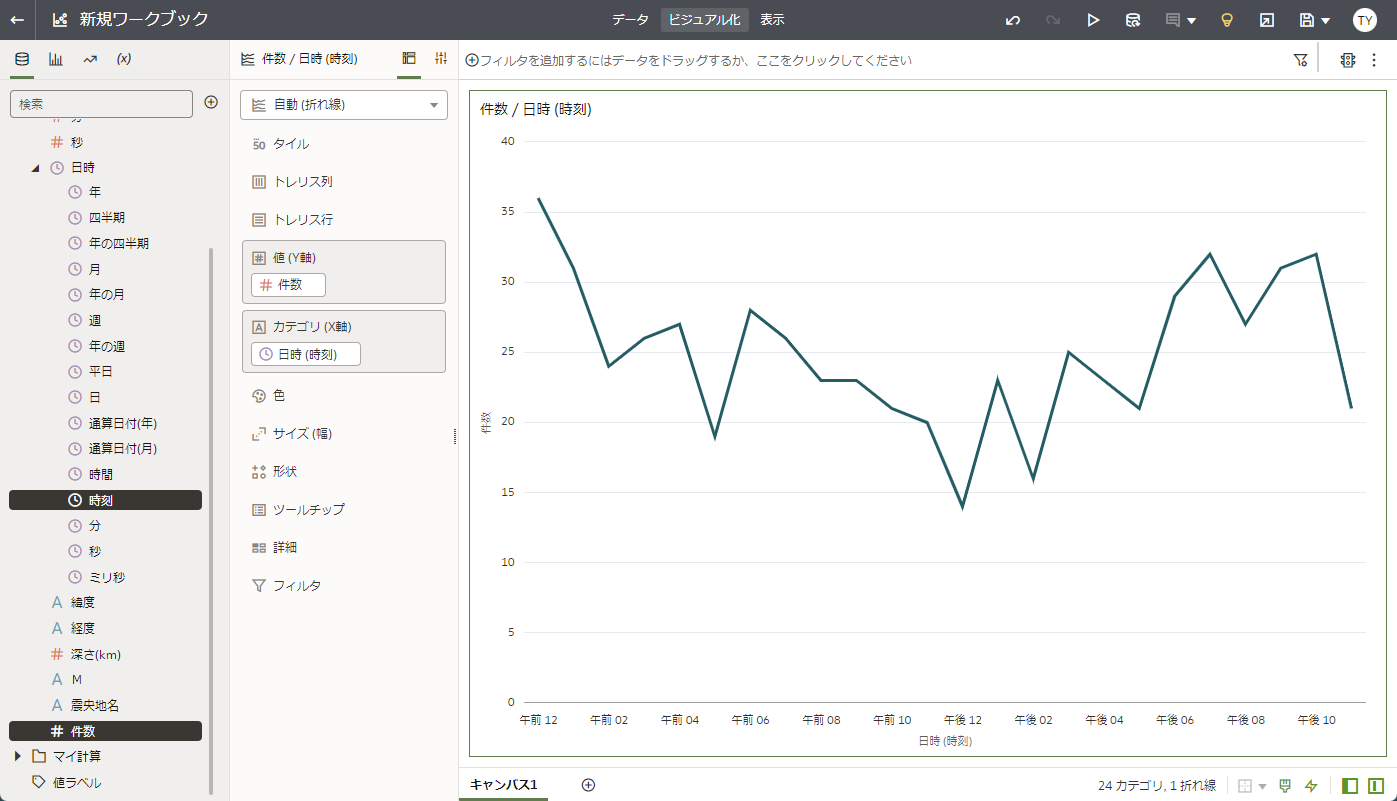Toggle the left data panel visibility

[x=1350, y=786]
